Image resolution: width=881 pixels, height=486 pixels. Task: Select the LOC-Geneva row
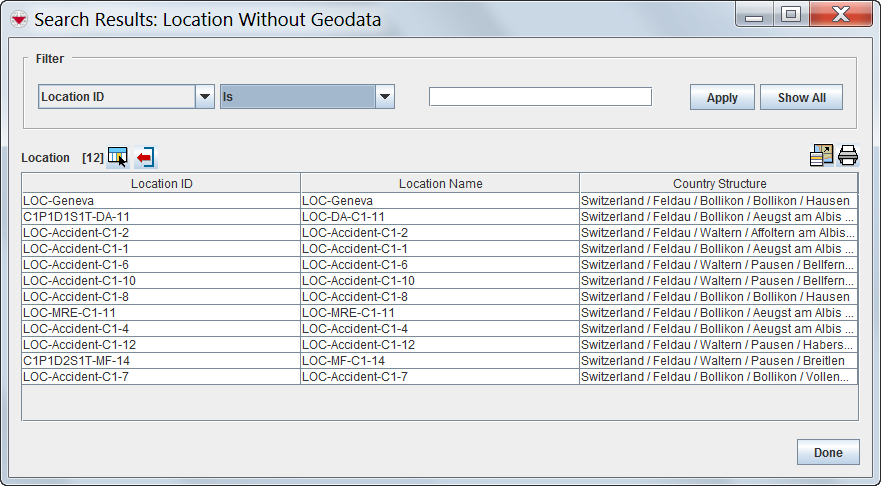click(161, 201)
